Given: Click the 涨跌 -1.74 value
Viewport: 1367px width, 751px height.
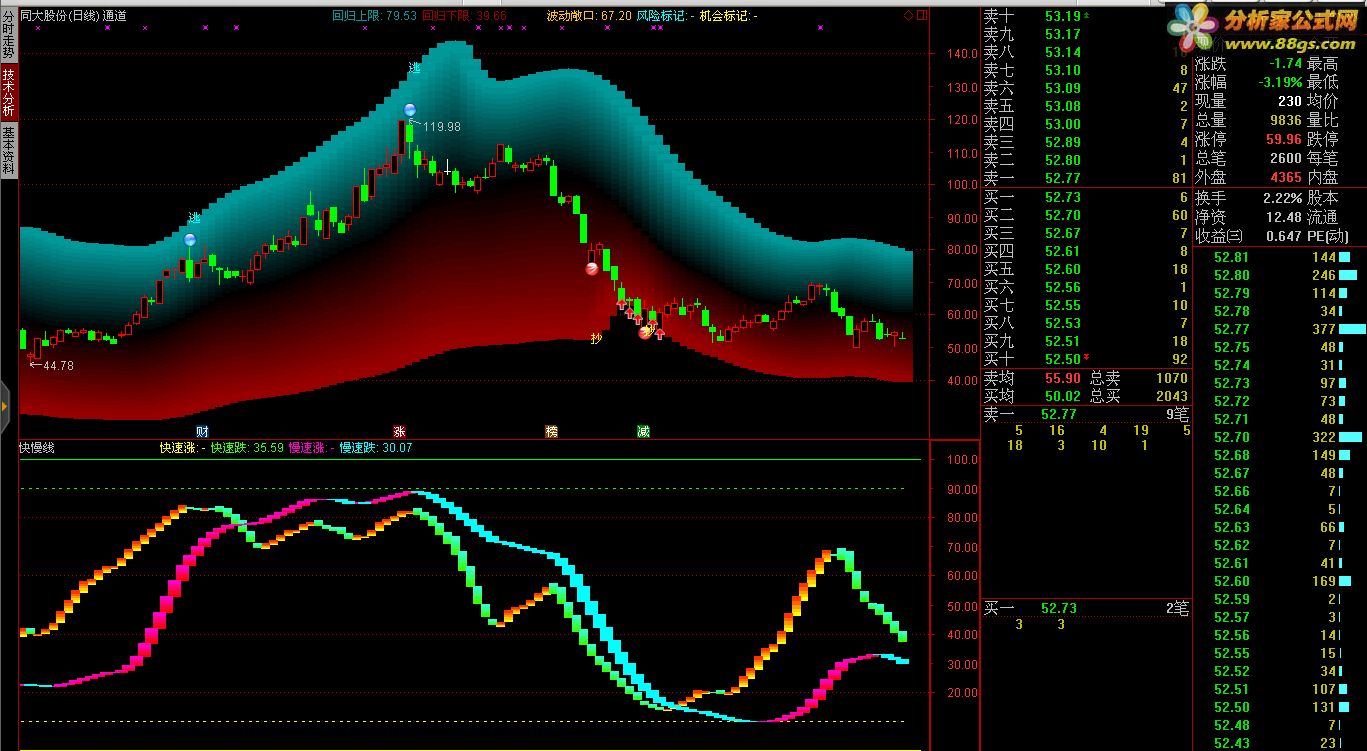Looking at the screenshot, I should (1284, 64).
